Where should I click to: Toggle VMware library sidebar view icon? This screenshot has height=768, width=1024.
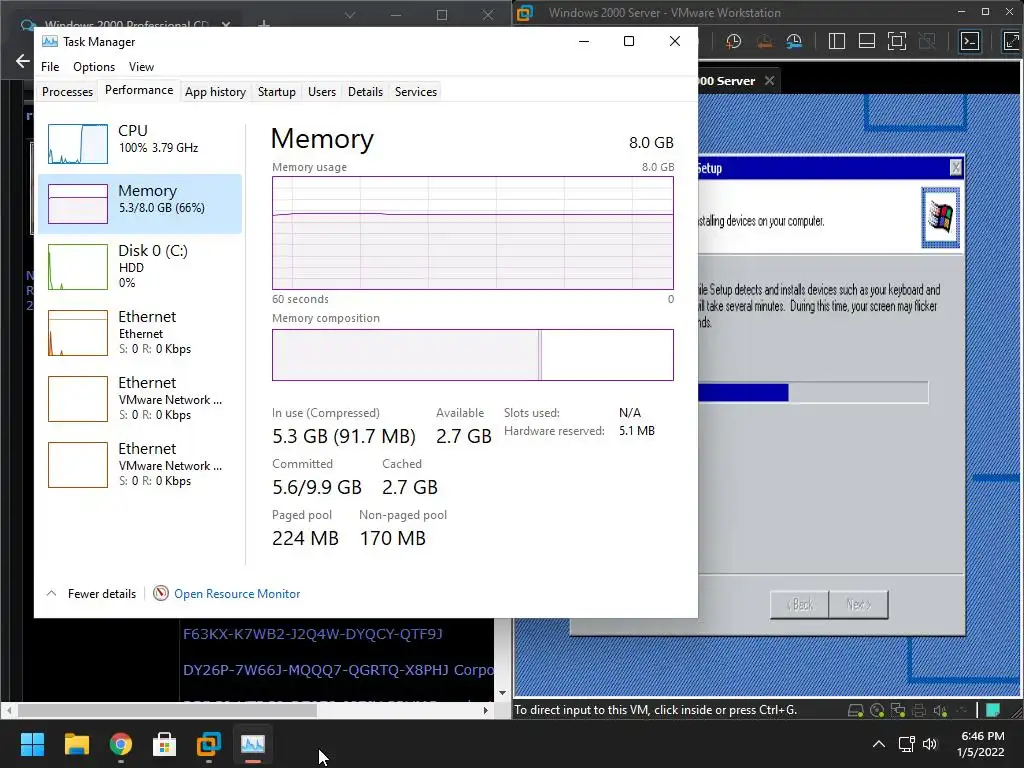tap(837, 42)
